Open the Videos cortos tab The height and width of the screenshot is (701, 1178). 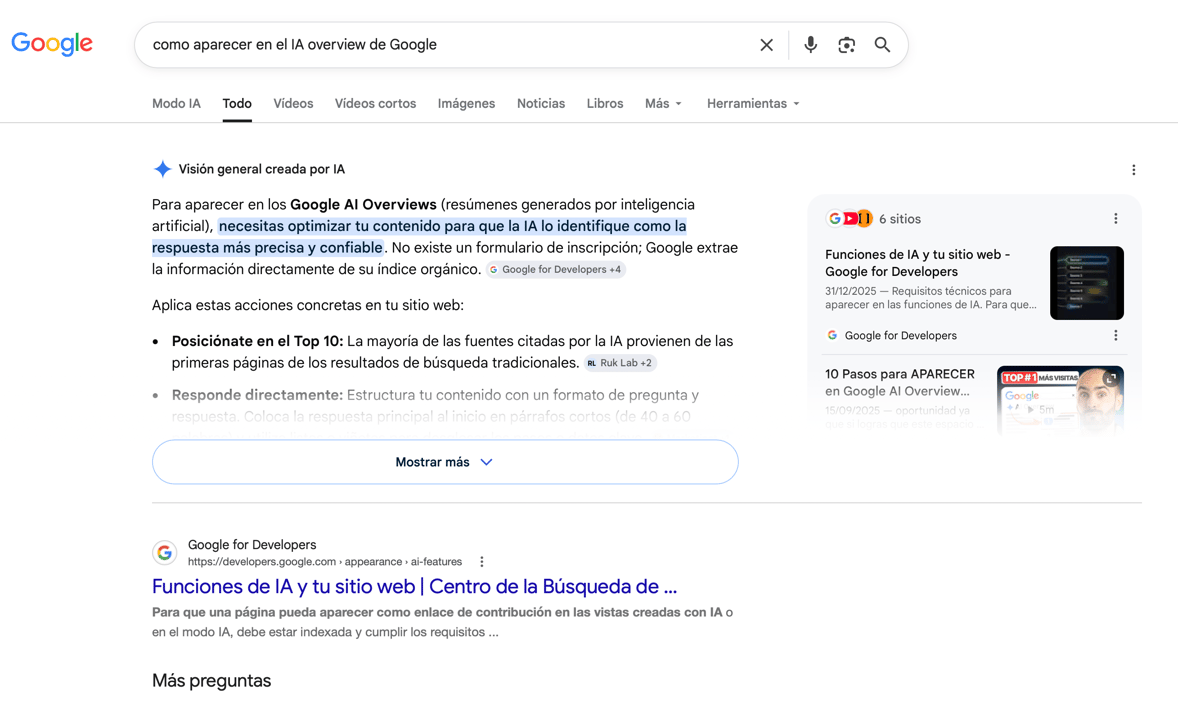pyautogui.click(x=375, y=104)
